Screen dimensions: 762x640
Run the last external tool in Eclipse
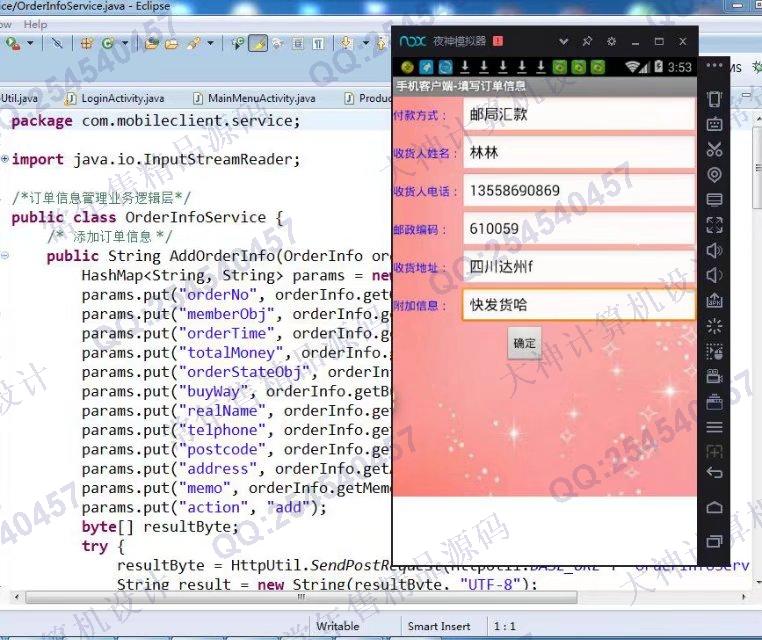point(13,44)
